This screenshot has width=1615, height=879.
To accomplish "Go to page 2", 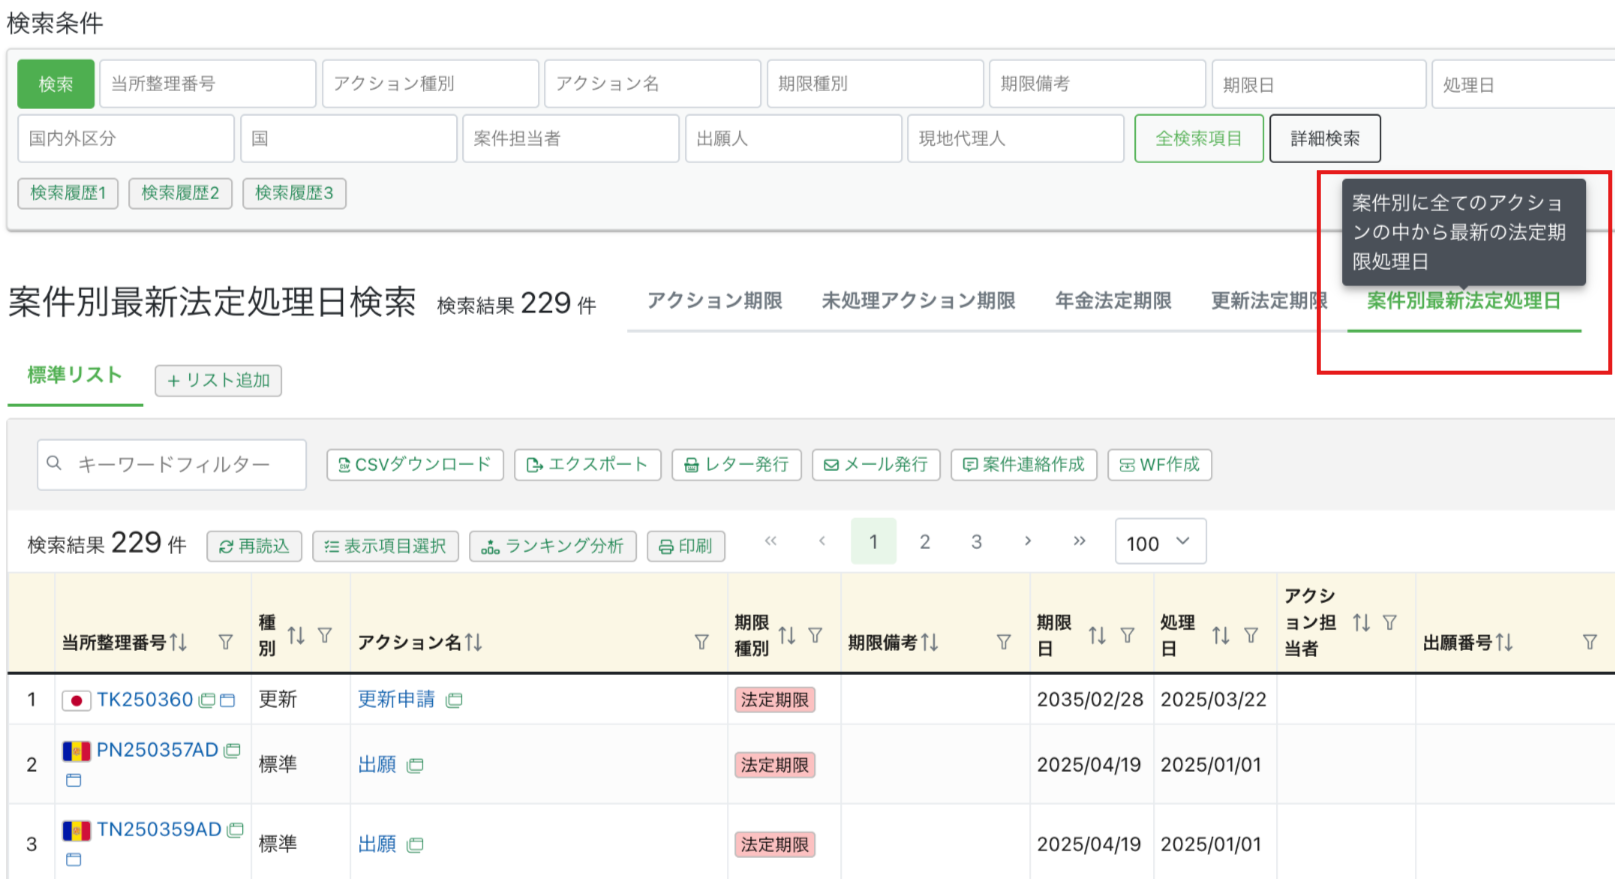I will 925,542.
